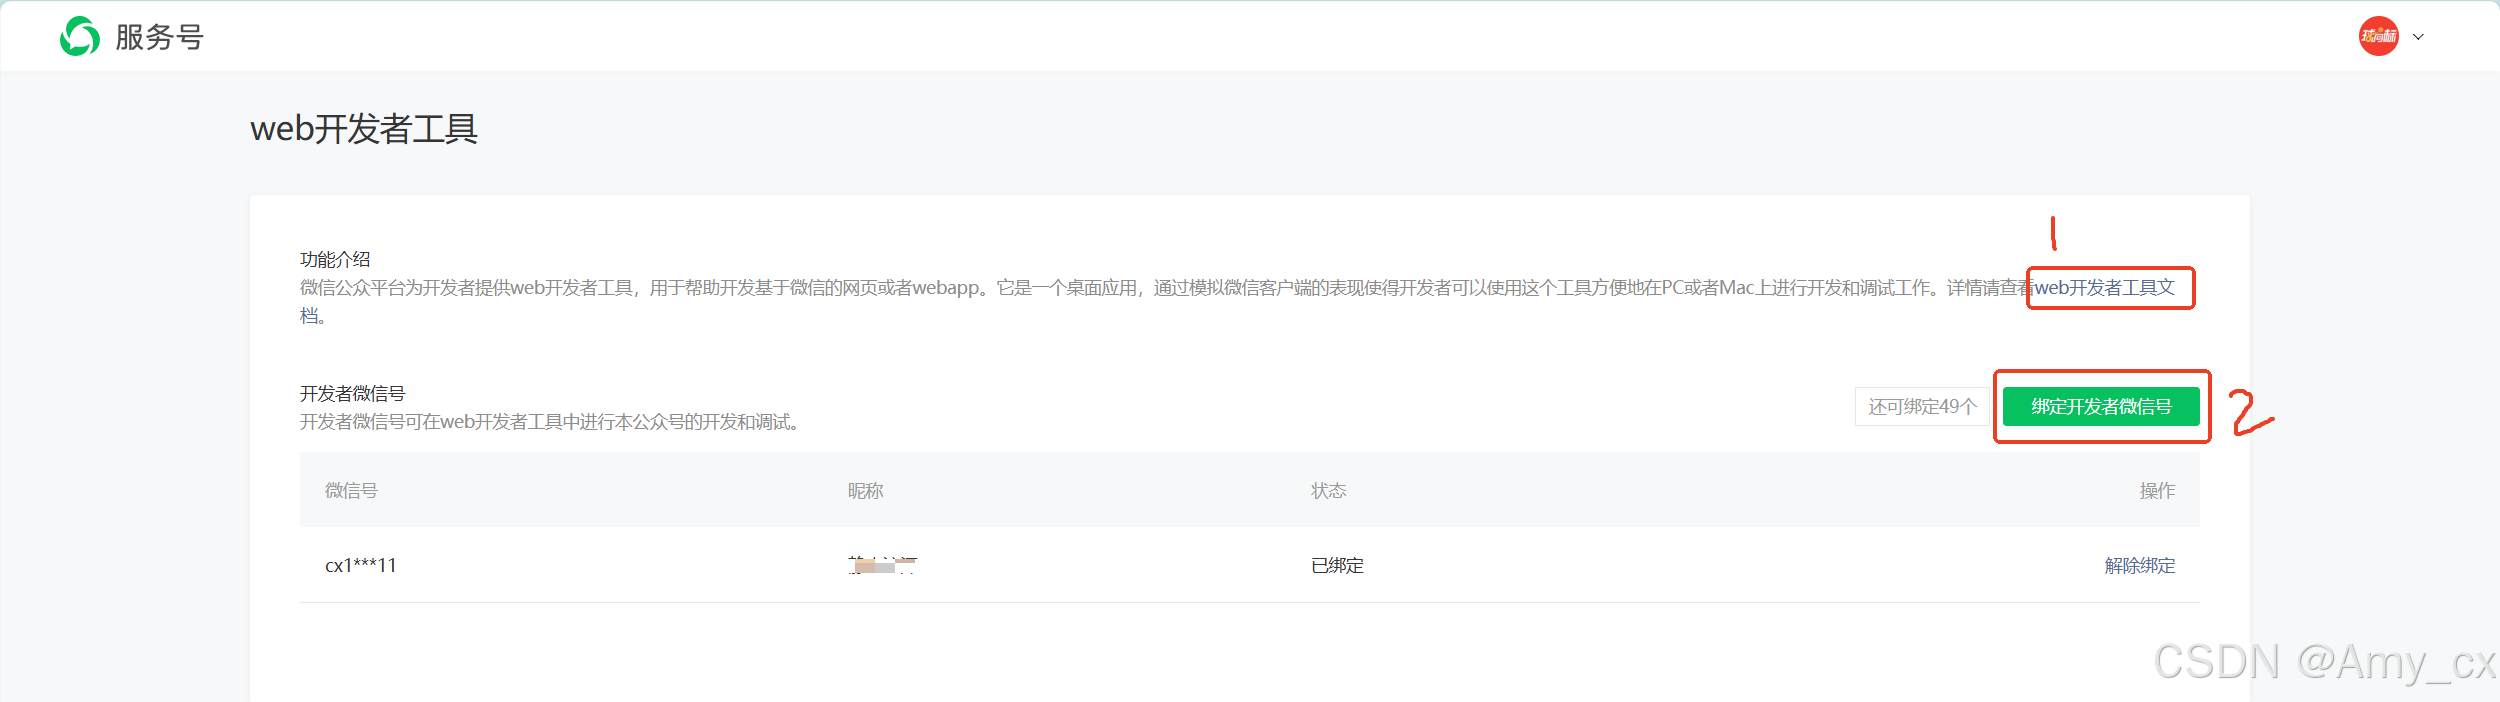Click the 功能介绍 section heading

point(335,260)
